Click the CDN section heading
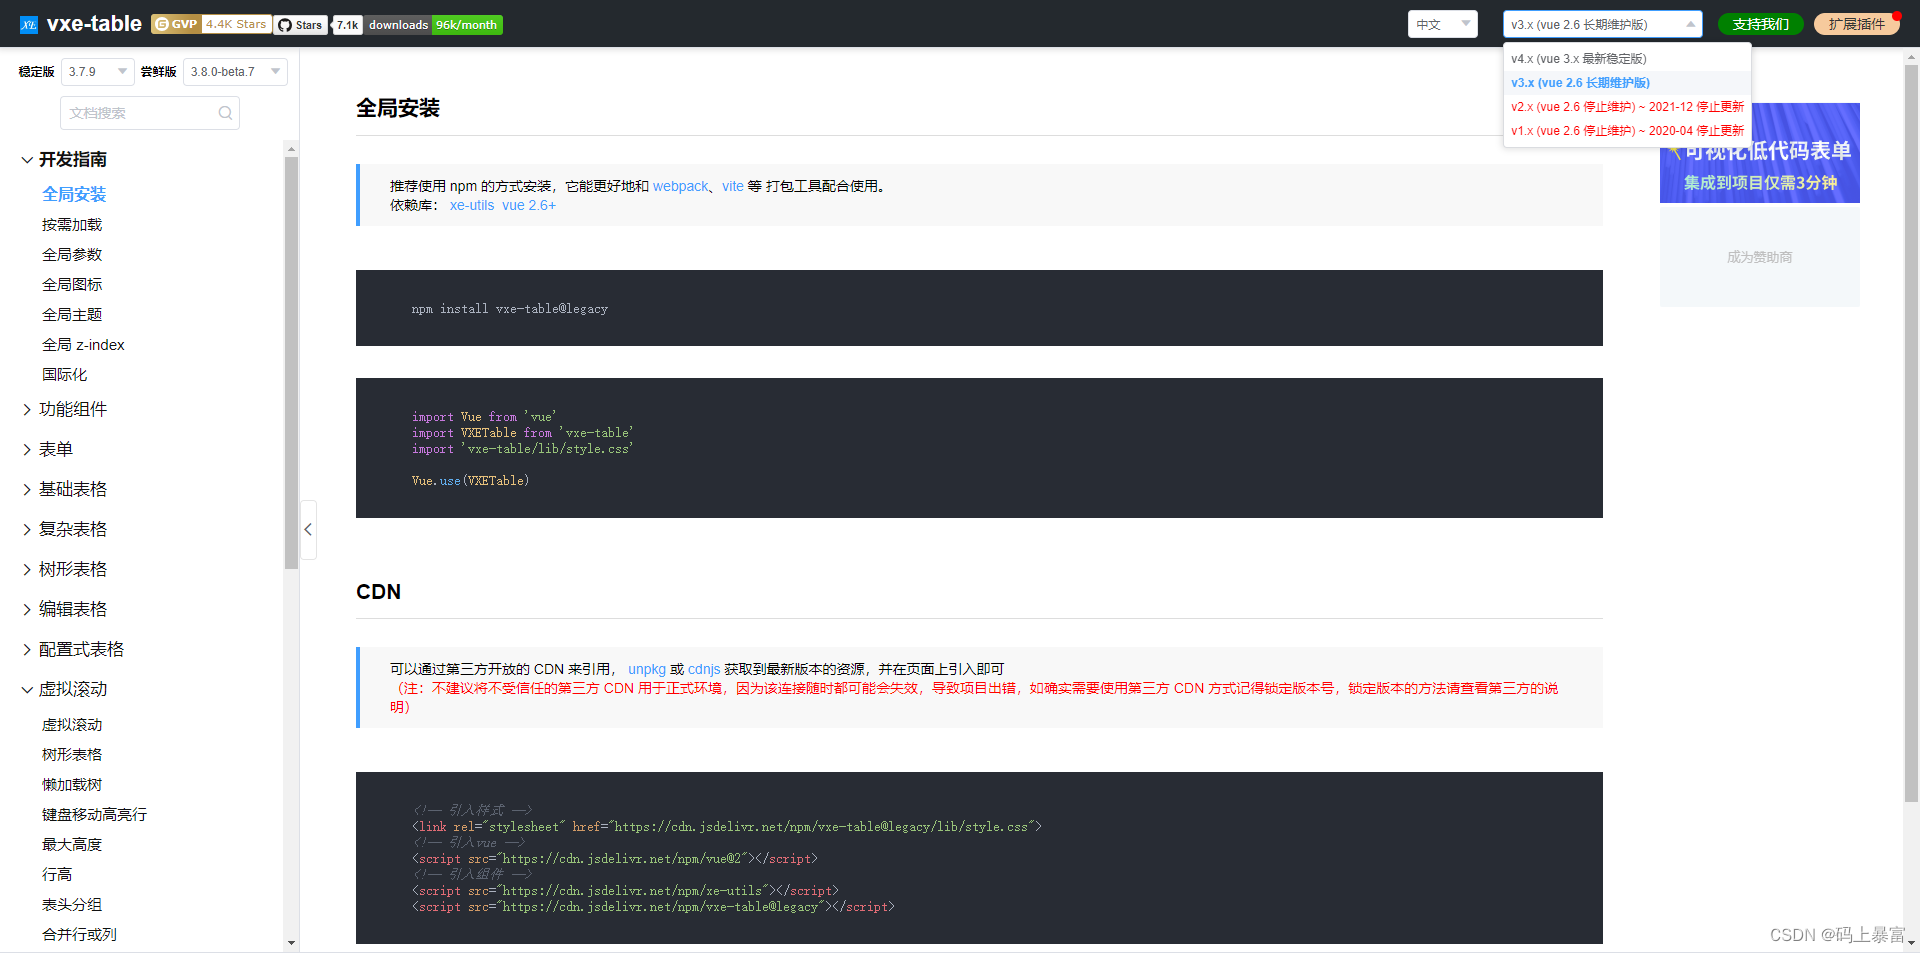The width and height of the screenshot is (1920, 953). tap(378, 591)
